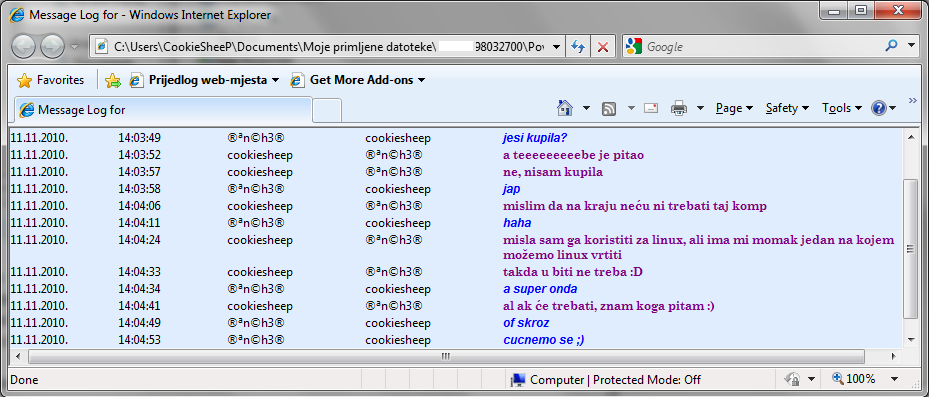Open the Safety menu
The image size is (929, 397).
click(x=787, y=108)
